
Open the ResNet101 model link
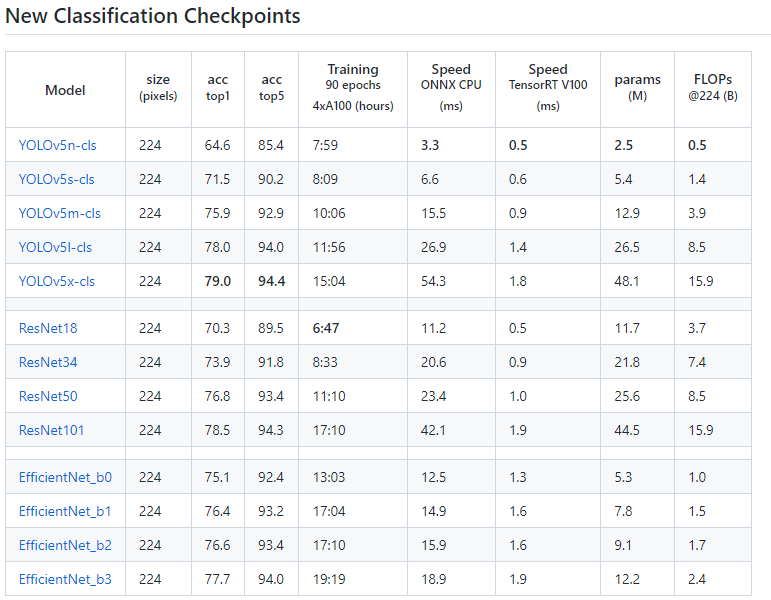click(52, 430)
